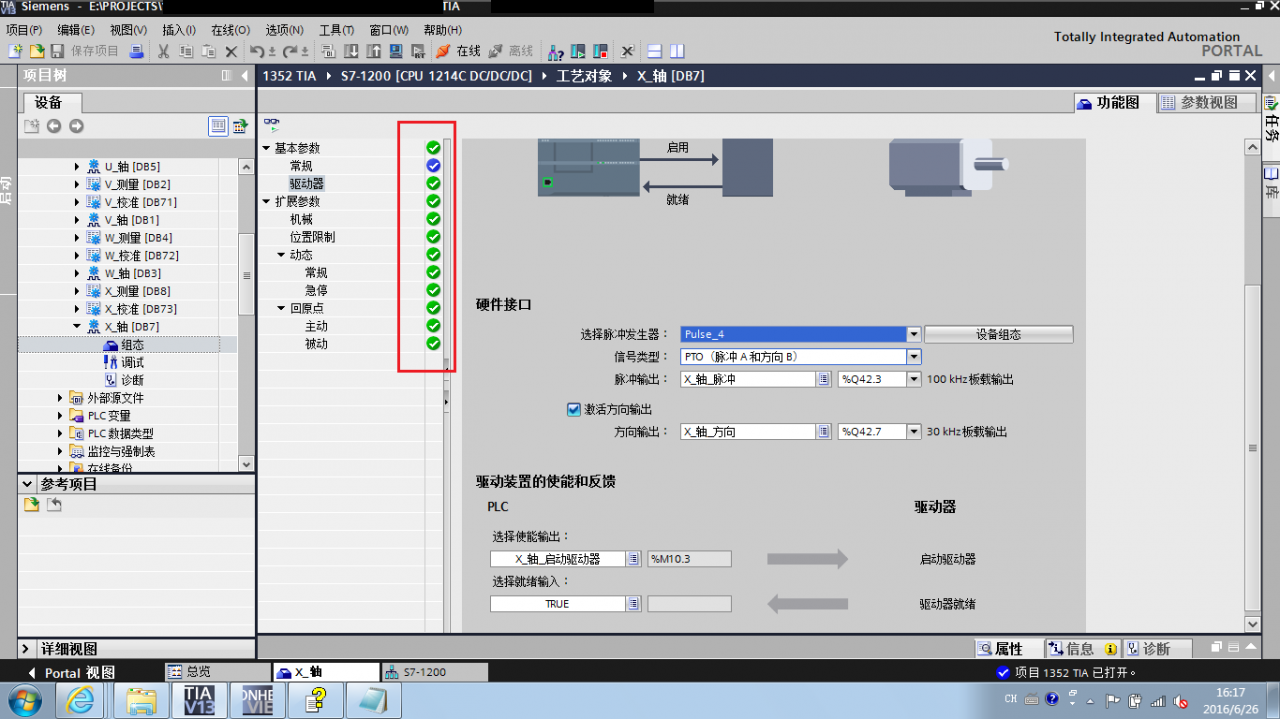Click TRUE ready input field
This screenshot has width=1280, height=719.
click(x=558, y=604)
